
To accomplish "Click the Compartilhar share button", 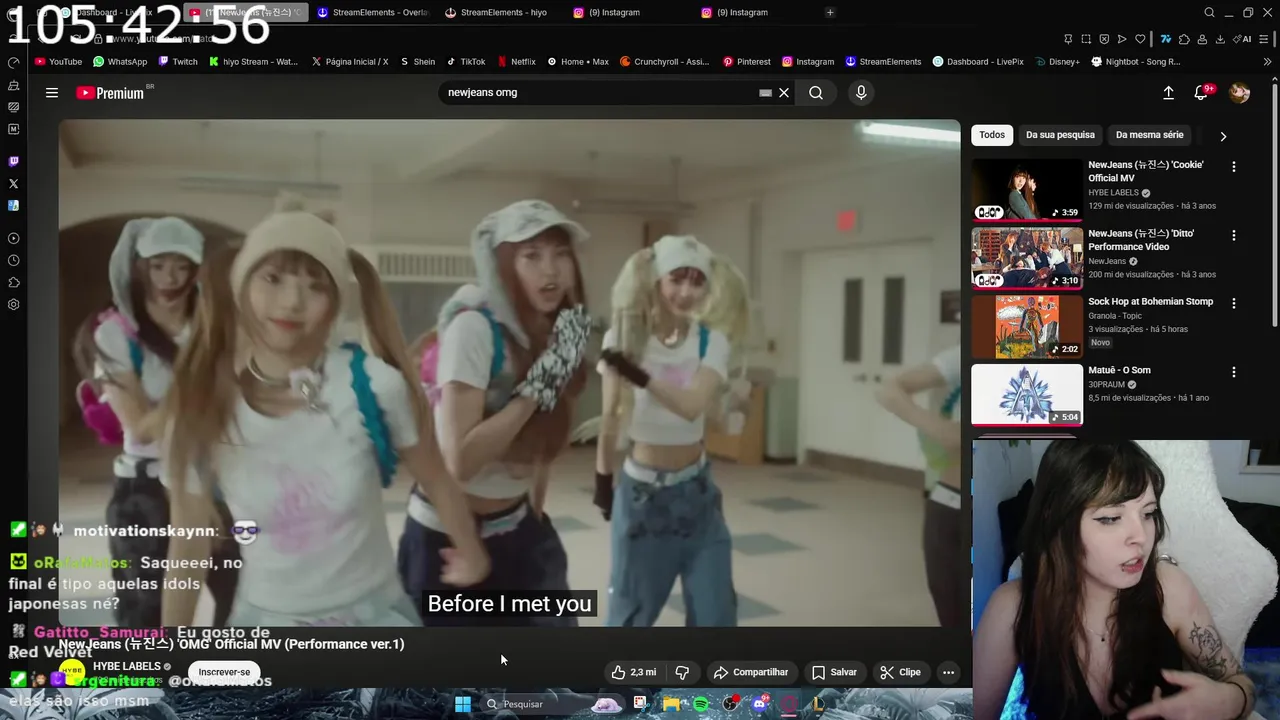I will (751, 672).
